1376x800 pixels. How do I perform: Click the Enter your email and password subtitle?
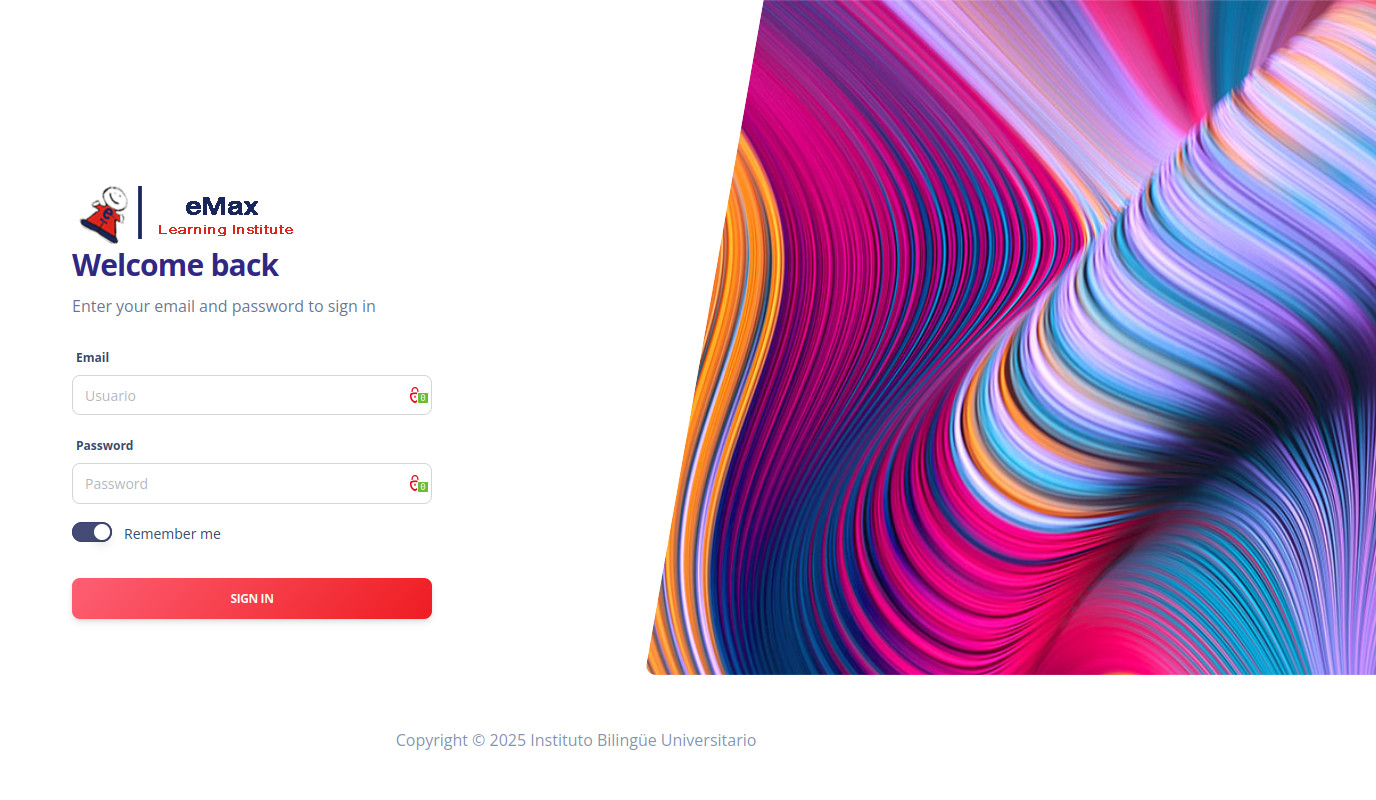click(x=224, y=306)
